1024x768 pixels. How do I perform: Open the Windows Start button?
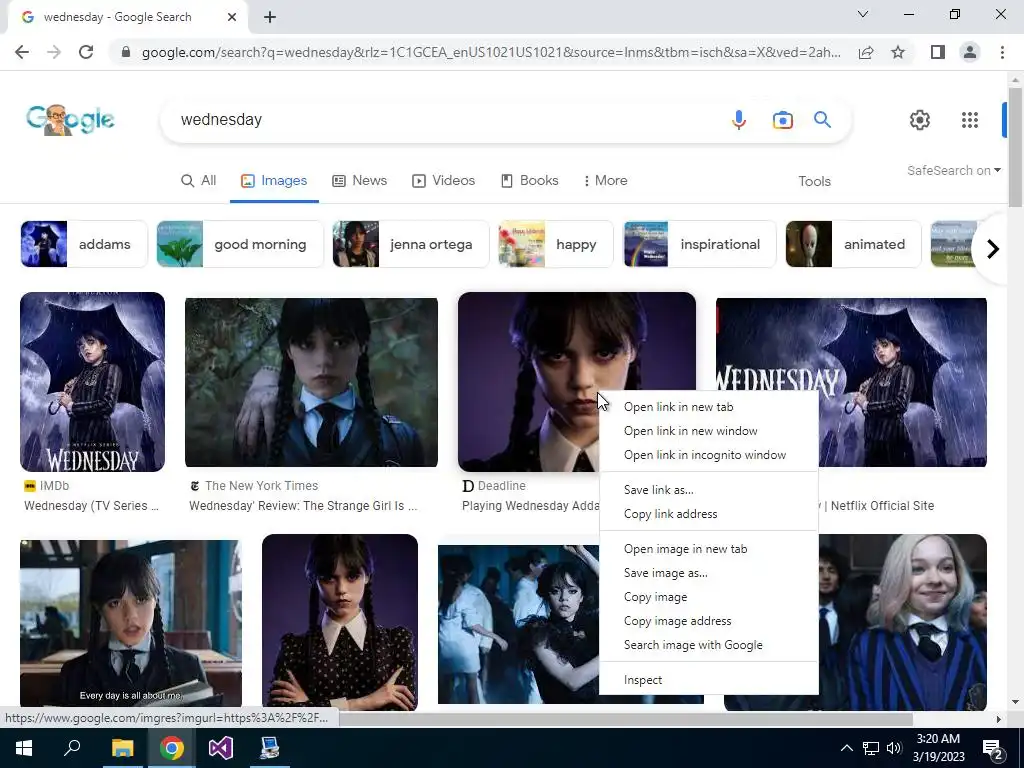click(x=24, y=748)
